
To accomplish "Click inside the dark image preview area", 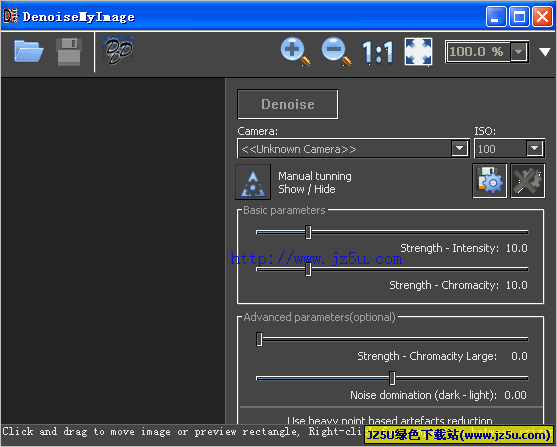I will tap(113, 251).
